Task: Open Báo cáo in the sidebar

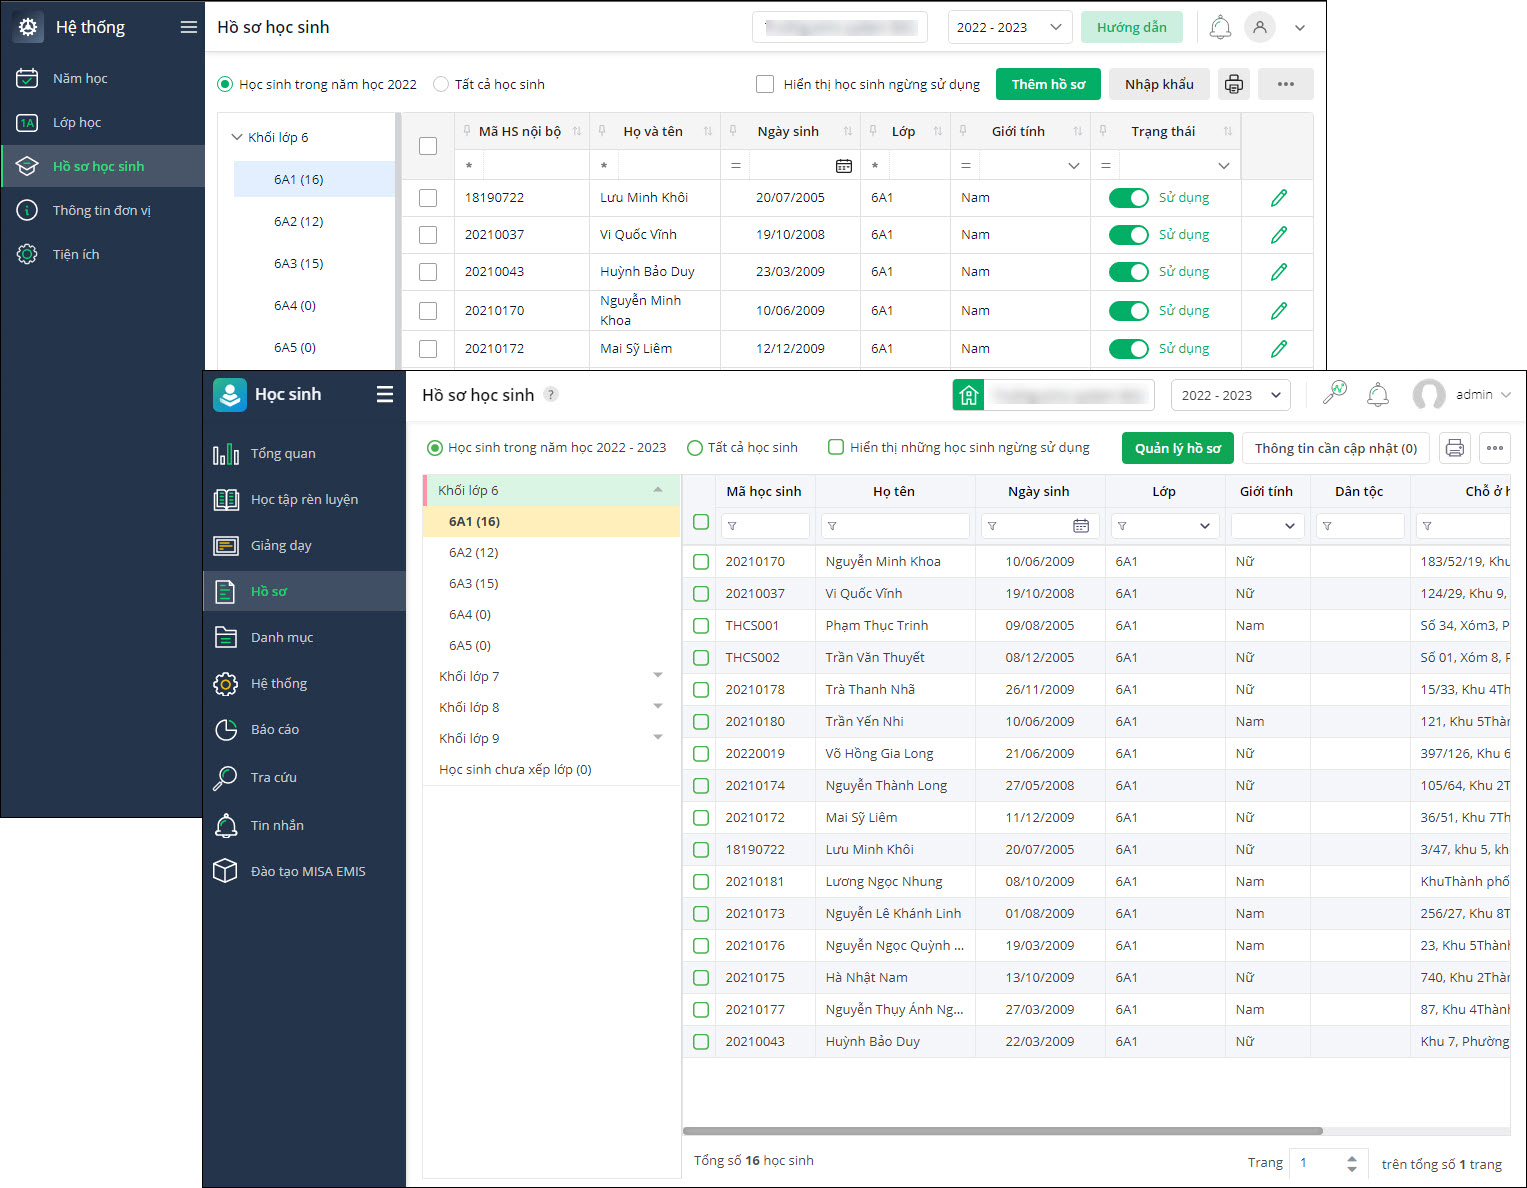Action: tap(275, 729)
